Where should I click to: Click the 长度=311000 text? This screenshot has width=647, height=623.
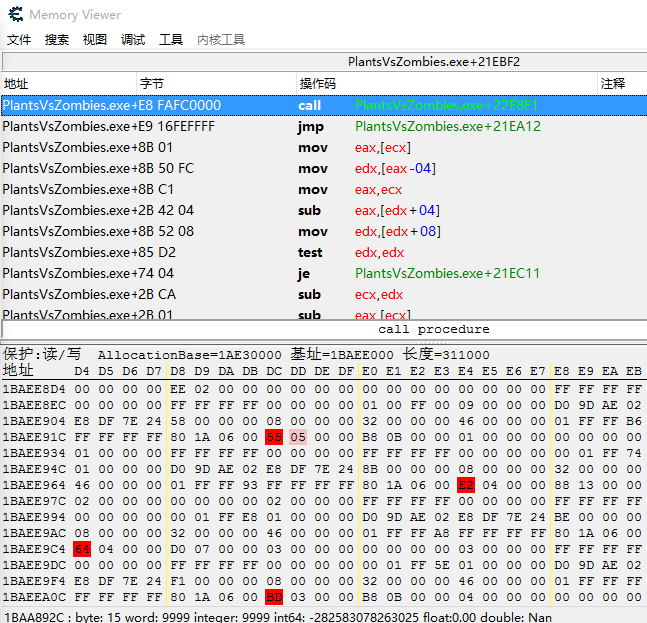(x=446, y=354)
